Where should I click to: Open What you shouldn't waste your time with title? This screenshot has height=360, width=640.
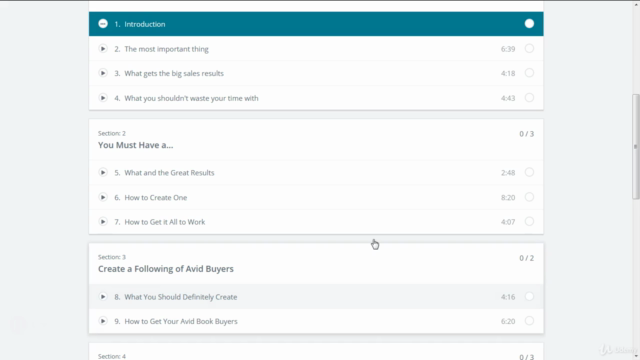[191, 98]
